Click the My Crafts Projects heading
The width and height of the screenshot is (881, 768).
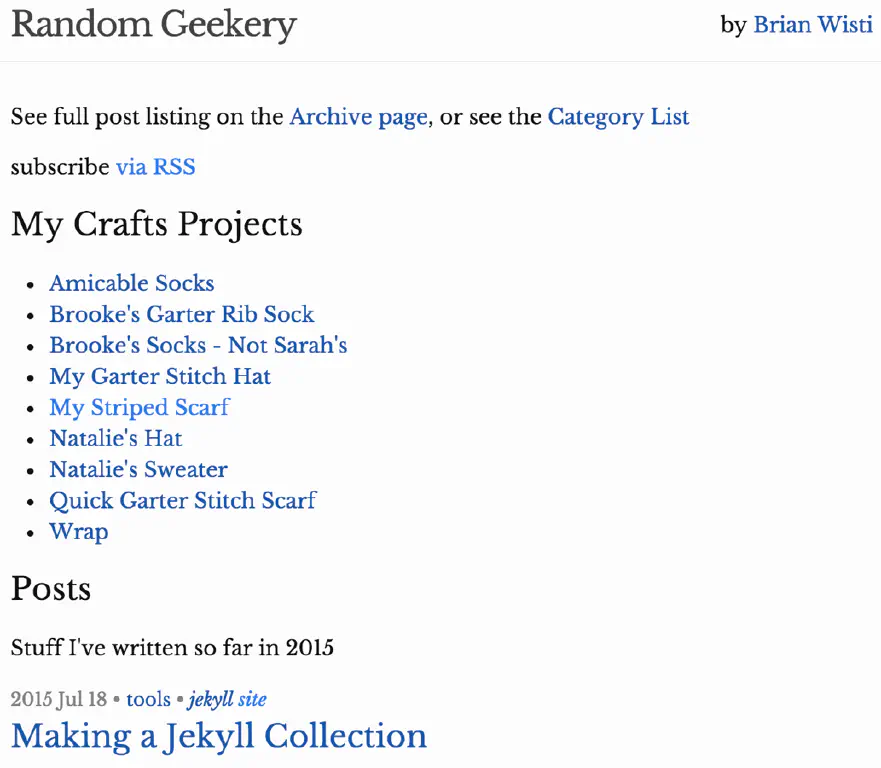point(156,224)
